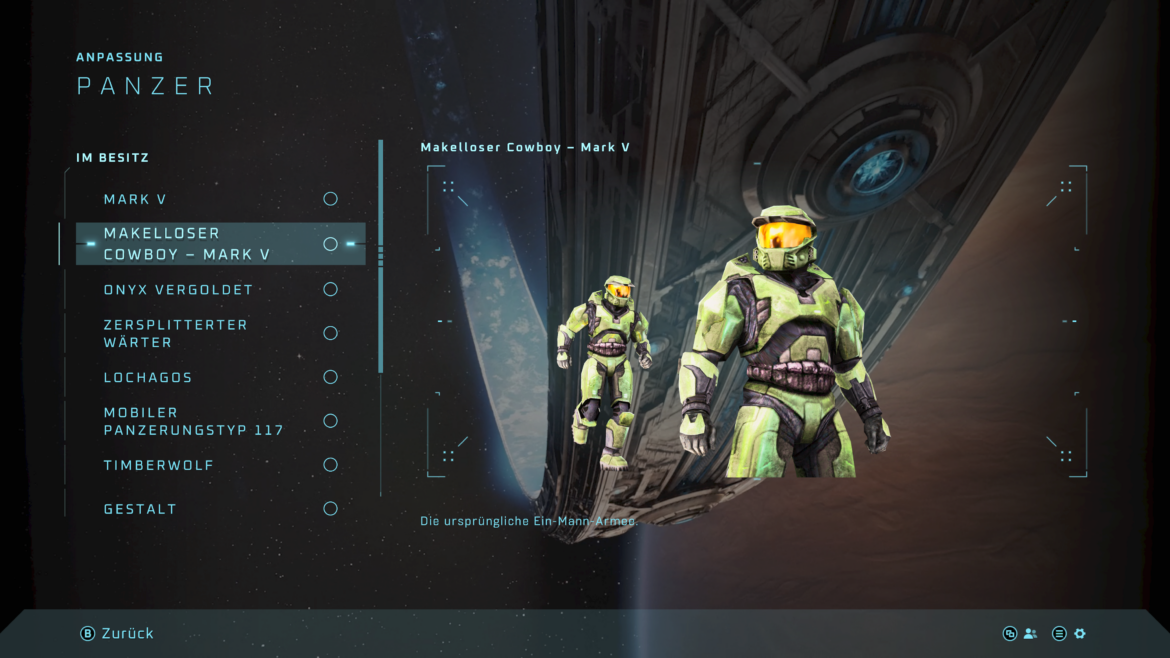Click the highlighted "MAKELLOSER COWBOY – MARK V" label
1170x658 pixels.
coord(187,244)
